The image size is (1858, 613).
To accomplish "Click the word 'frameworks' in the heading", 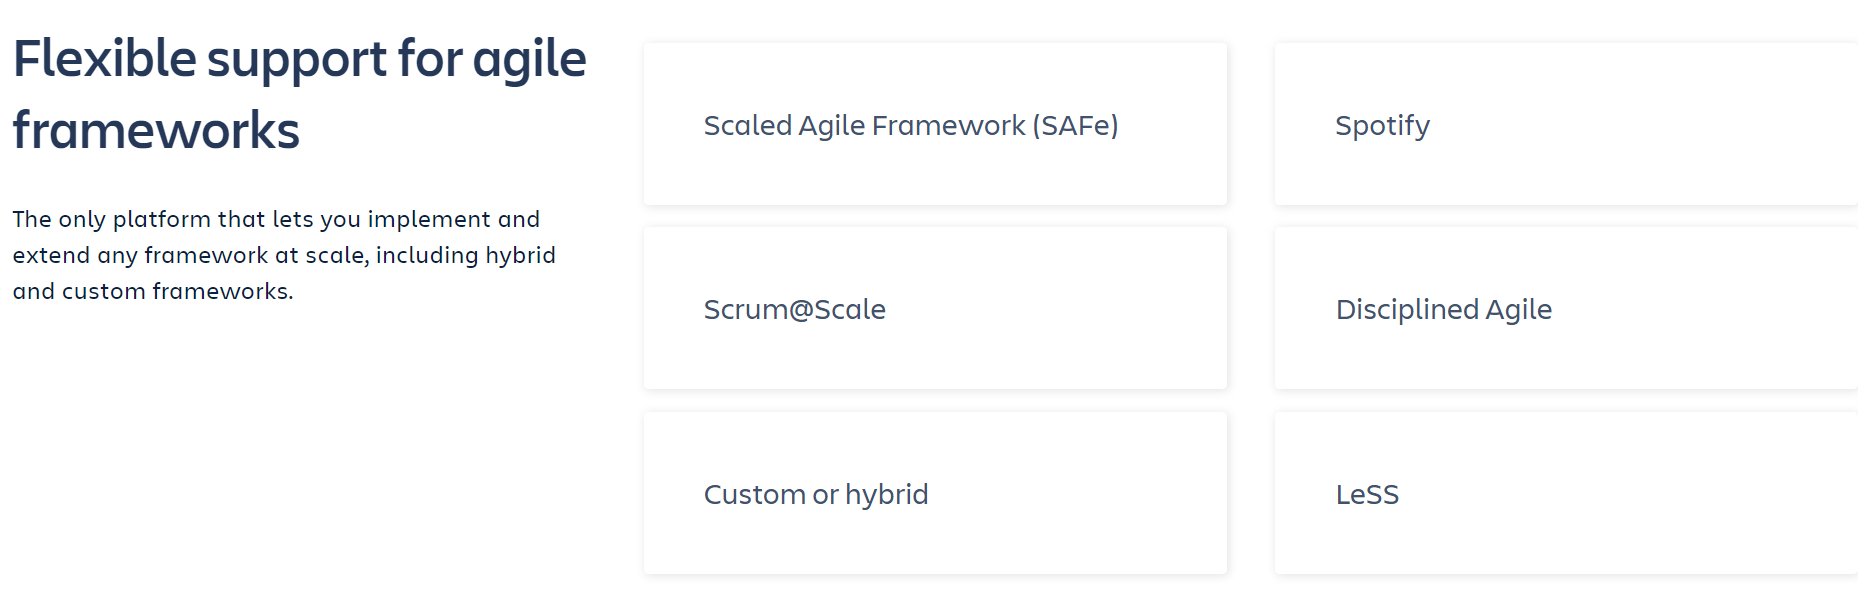I will 156,131.
